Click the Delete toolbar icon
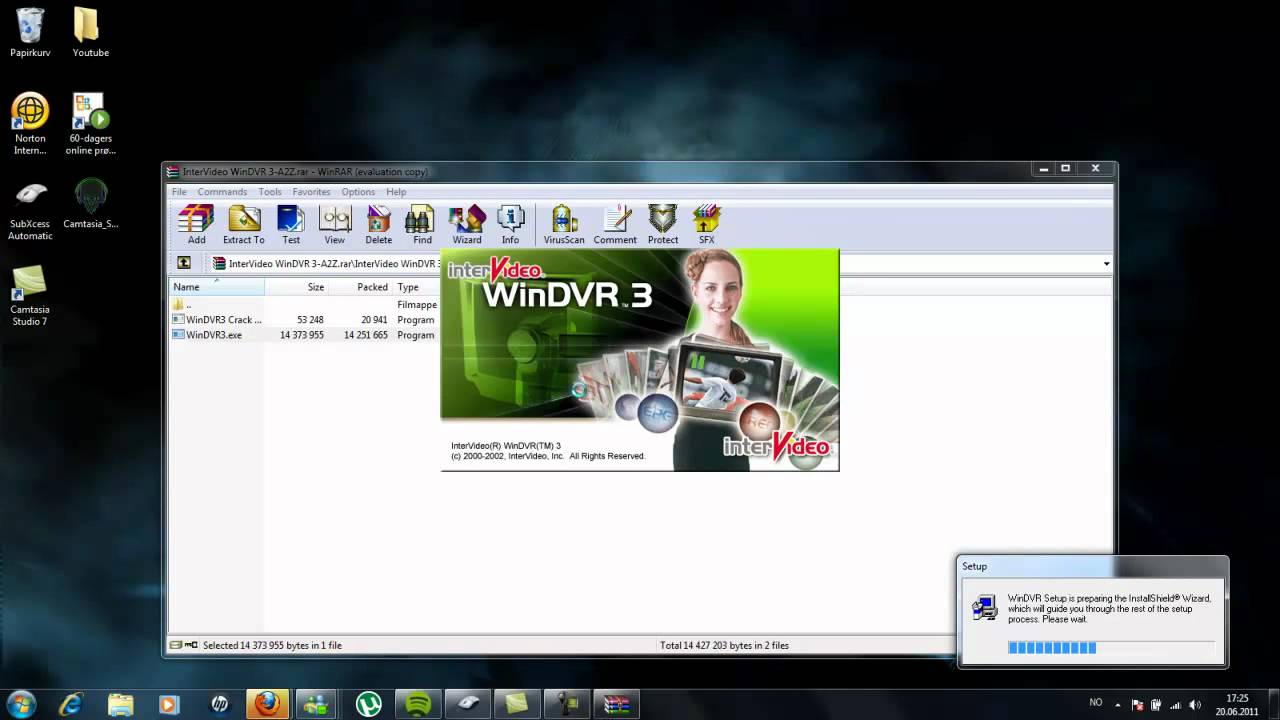 (x=379, y=225)
